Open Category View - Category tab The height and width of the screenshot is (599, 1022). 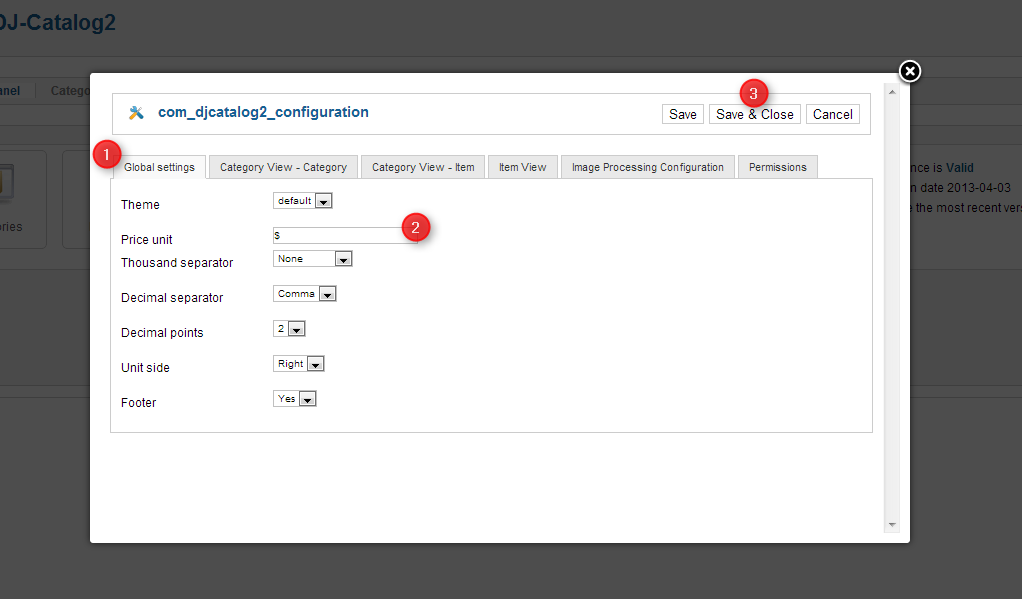tap(283, 168)
